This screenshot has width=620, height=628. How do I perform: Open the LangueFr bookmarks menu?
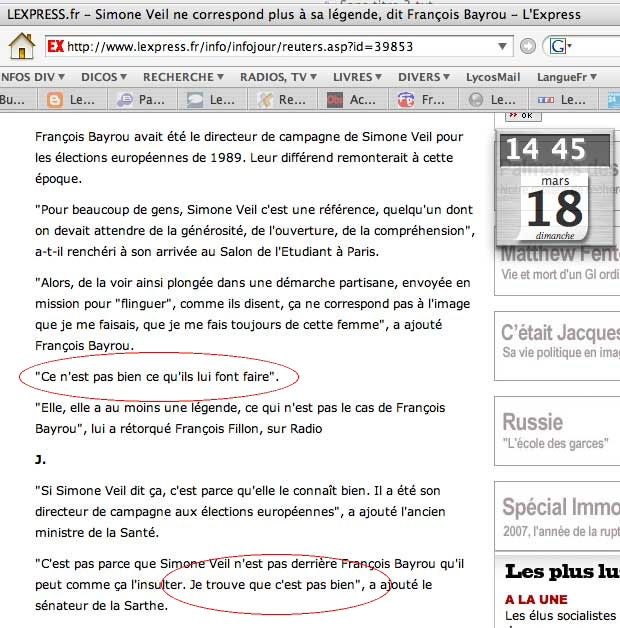[567, 77]
